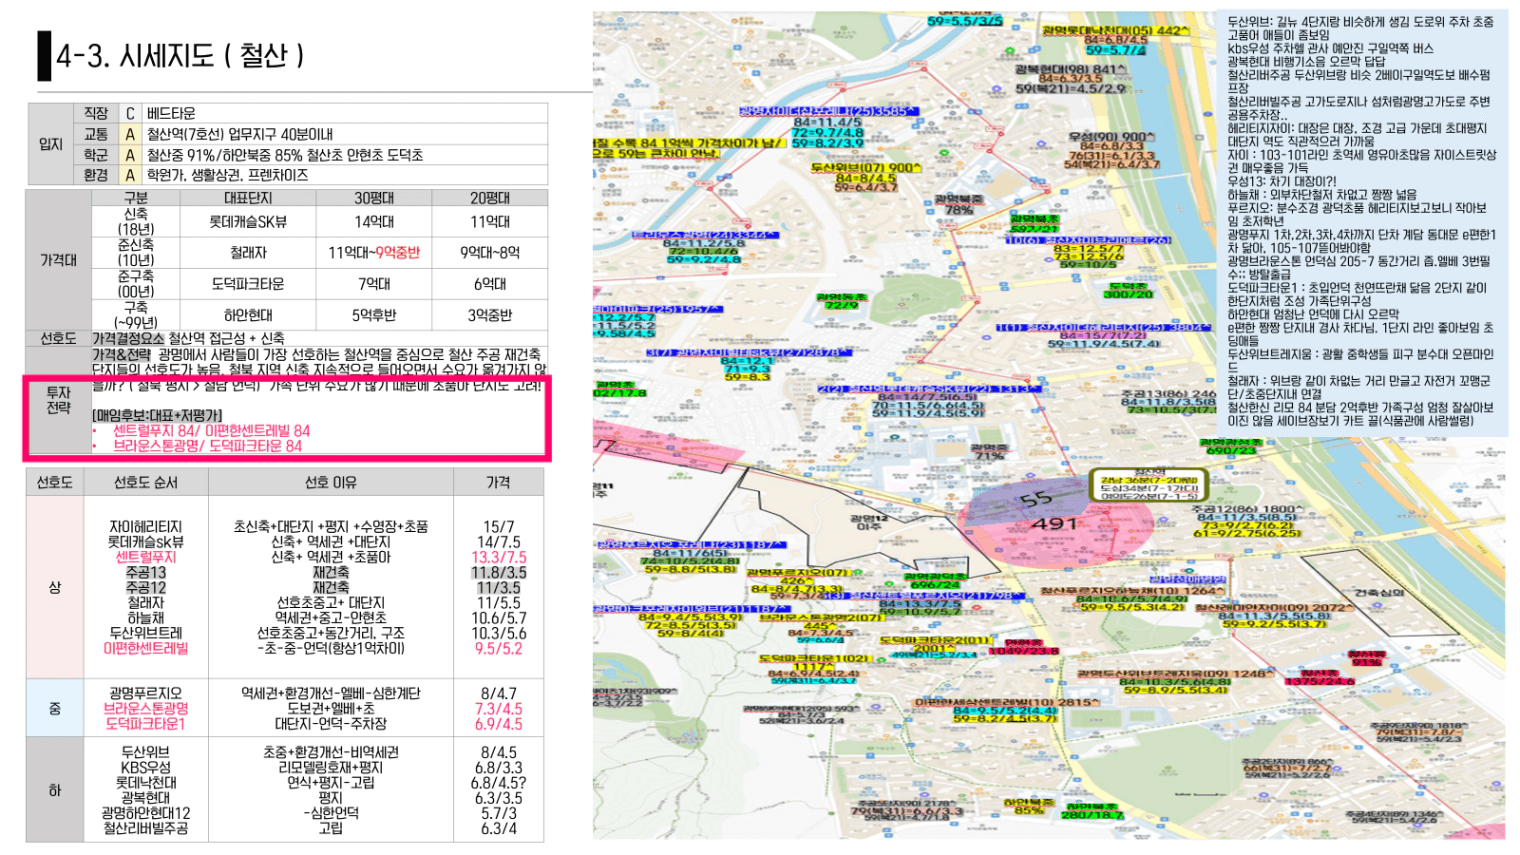Click the price "5.7/3" in the 하 tier

[498, 813]
